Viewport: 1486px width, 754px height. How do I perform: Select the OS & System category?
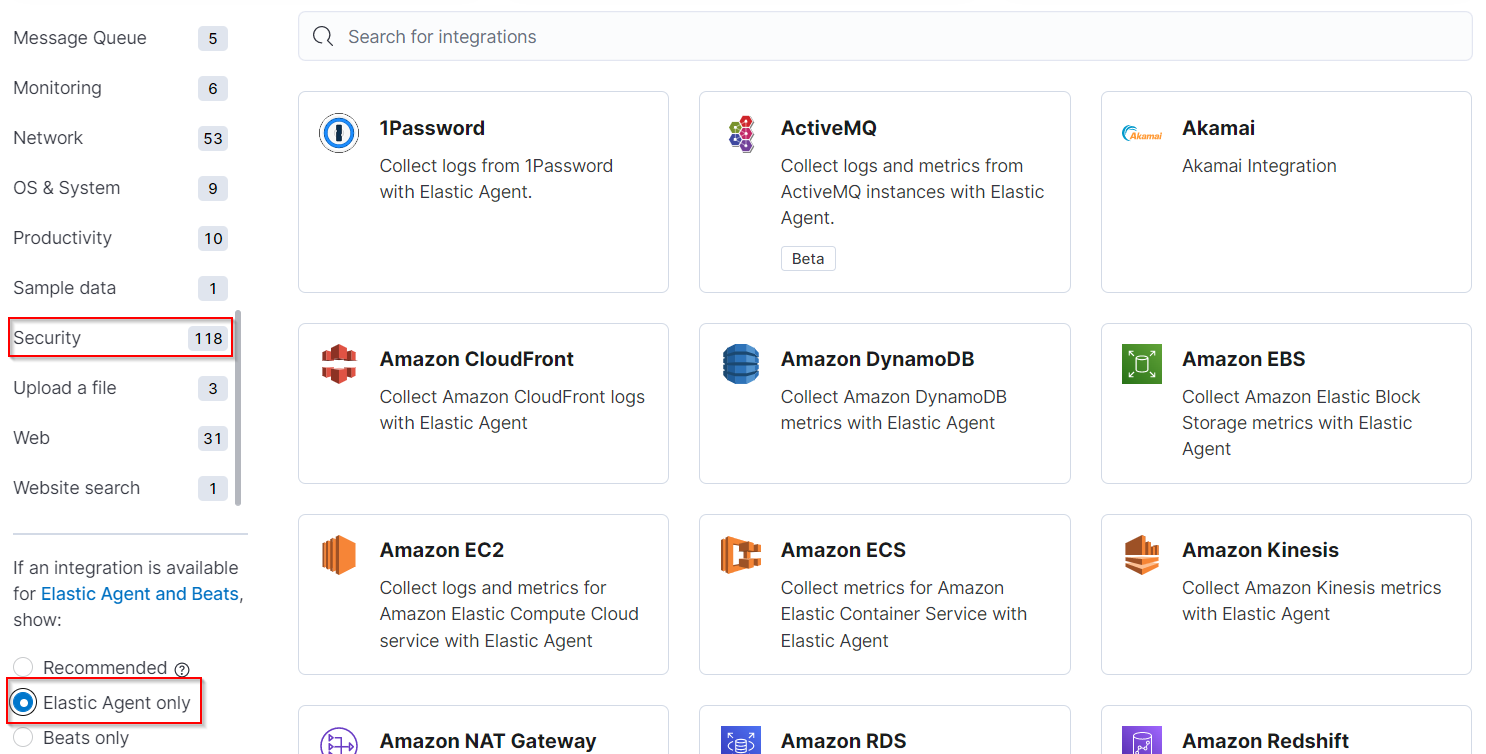(121, 188)
